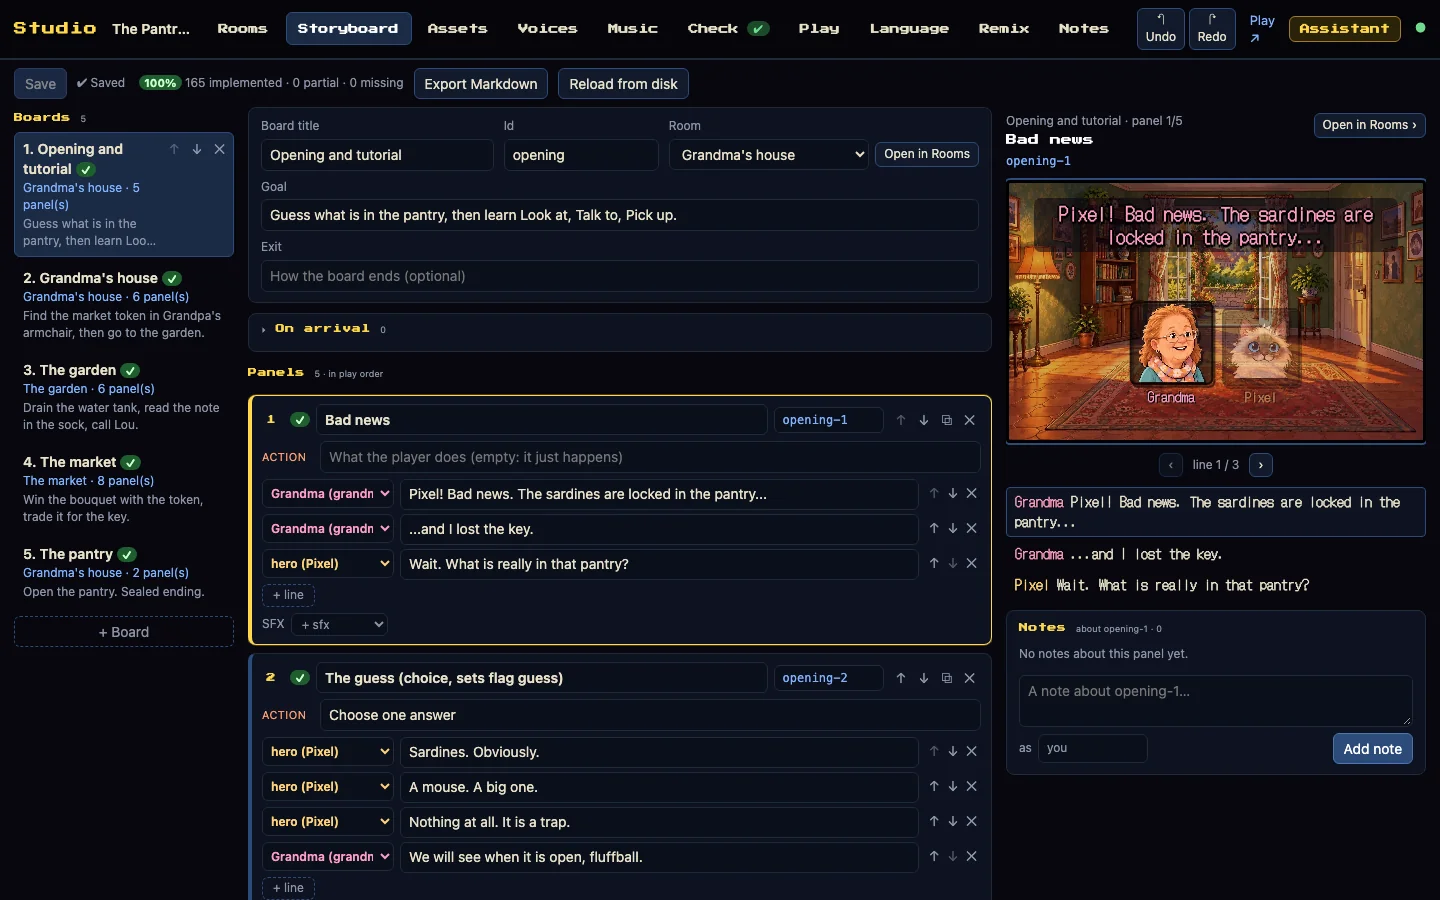Select 'The market' board in Boards list

[124, 489]
